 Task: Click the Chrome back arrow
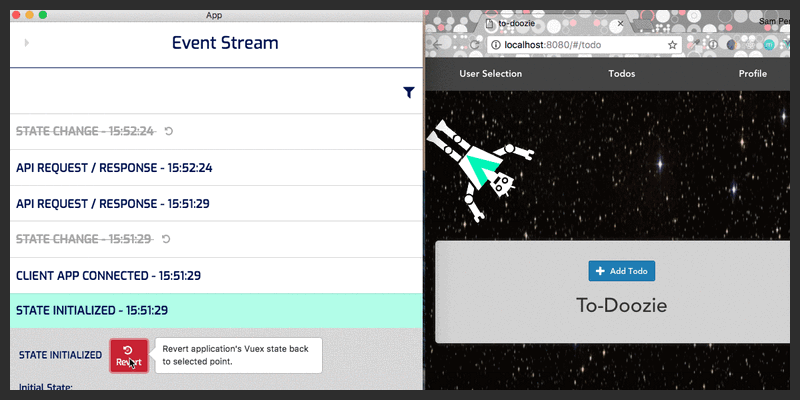[438, 45]
